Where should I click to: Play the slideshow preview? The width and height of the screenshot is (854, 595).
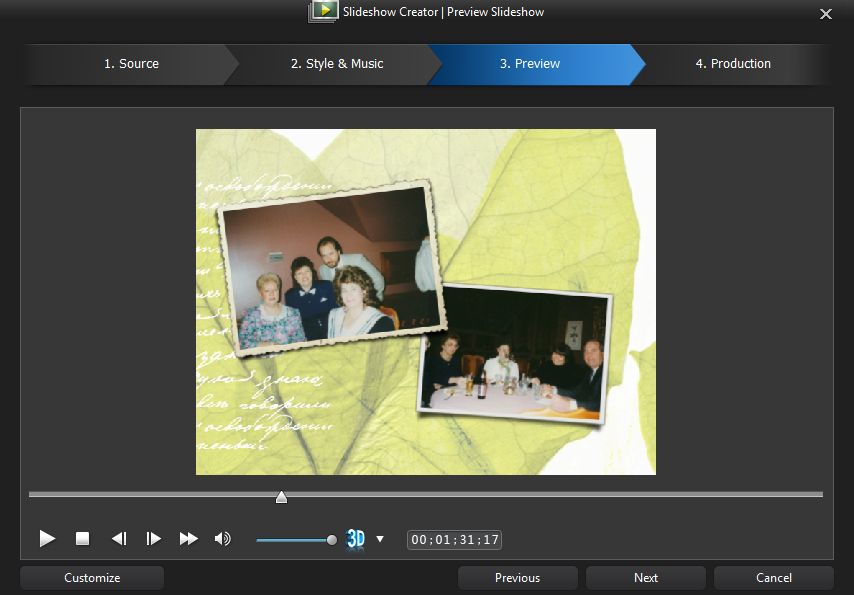[x=47, y=539]
